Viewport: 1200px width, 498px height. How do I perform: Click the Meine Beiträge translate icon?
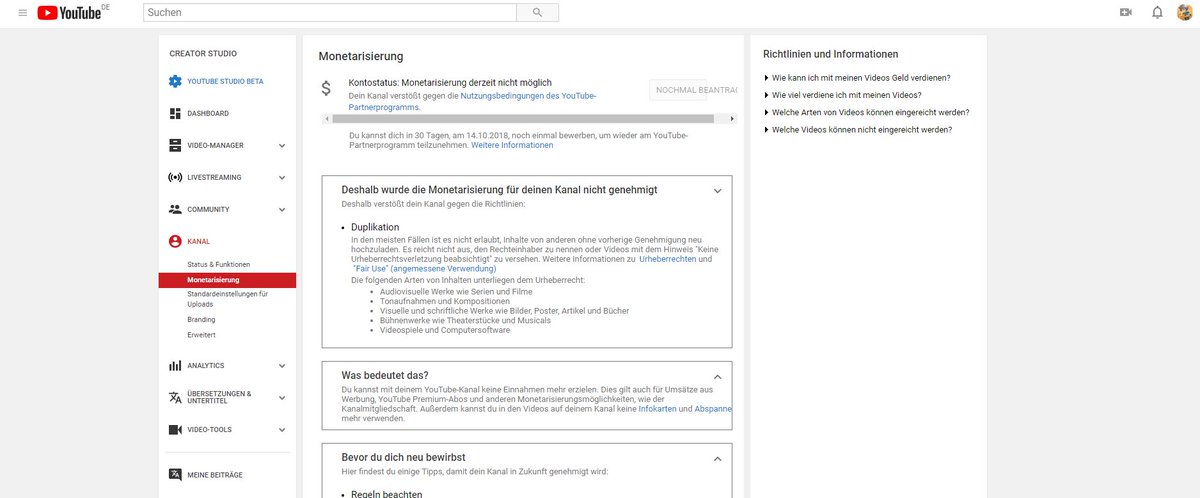pyautogui.click(x=175, y=474)
